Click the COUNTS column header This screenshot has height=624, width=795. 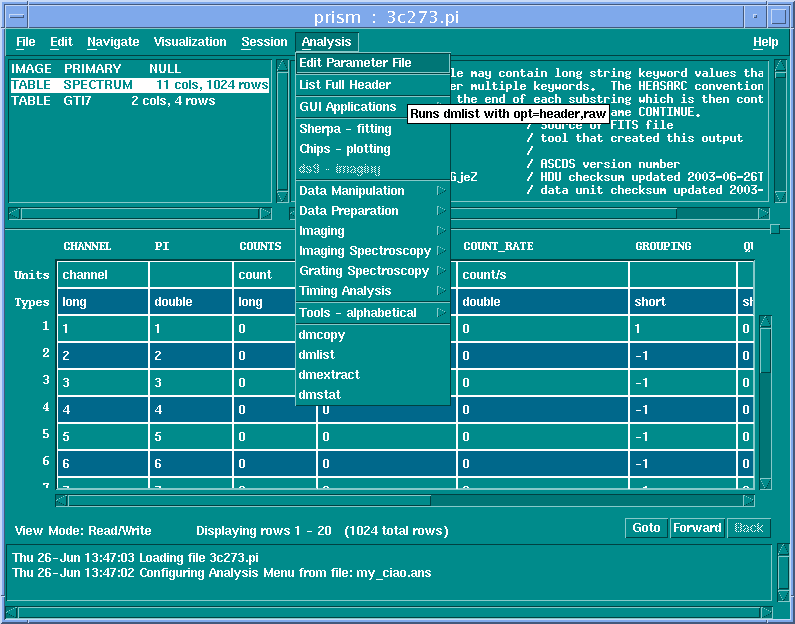click(261, 246)
